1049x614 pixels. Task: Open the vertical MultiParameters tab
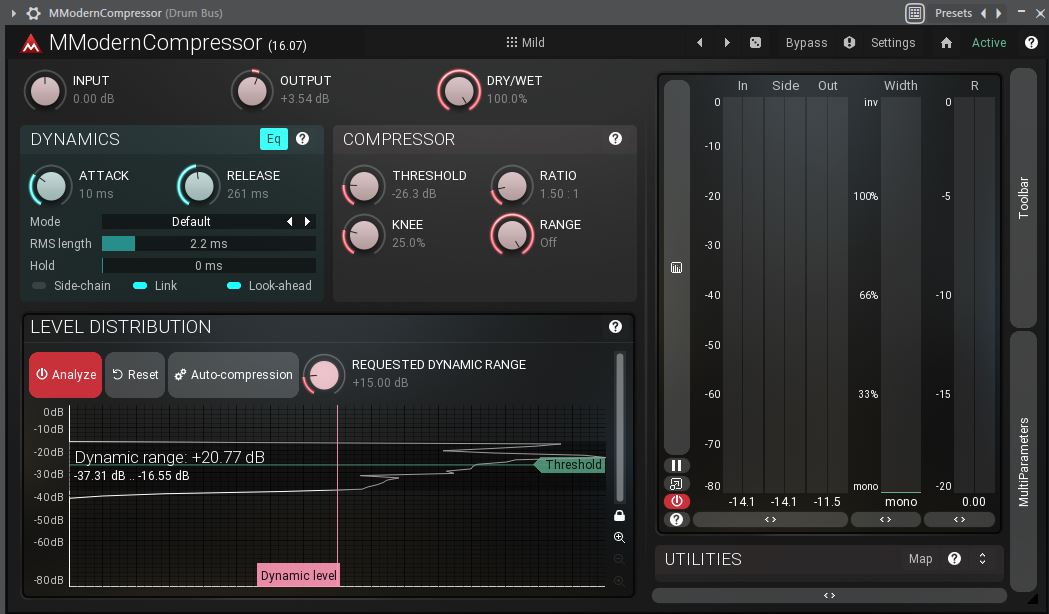[x=1023, y=462]
